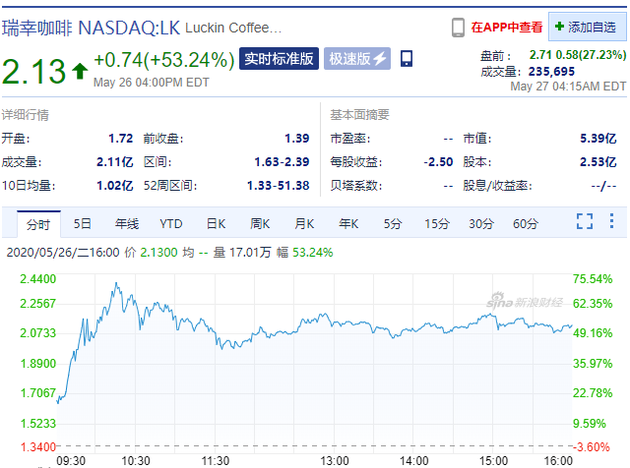Click the 市盈率 label
This screenshot has width=630, height=468.
coord(350,139)
